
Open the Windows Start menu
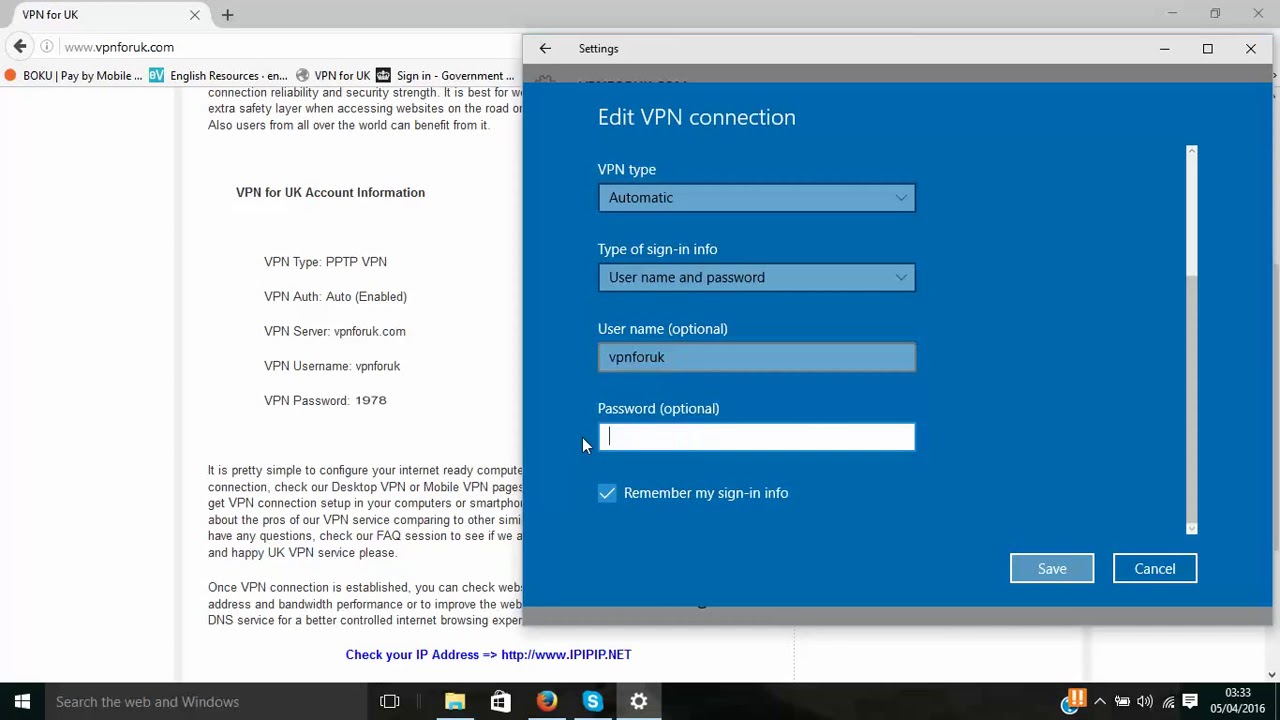coord(22,702)
